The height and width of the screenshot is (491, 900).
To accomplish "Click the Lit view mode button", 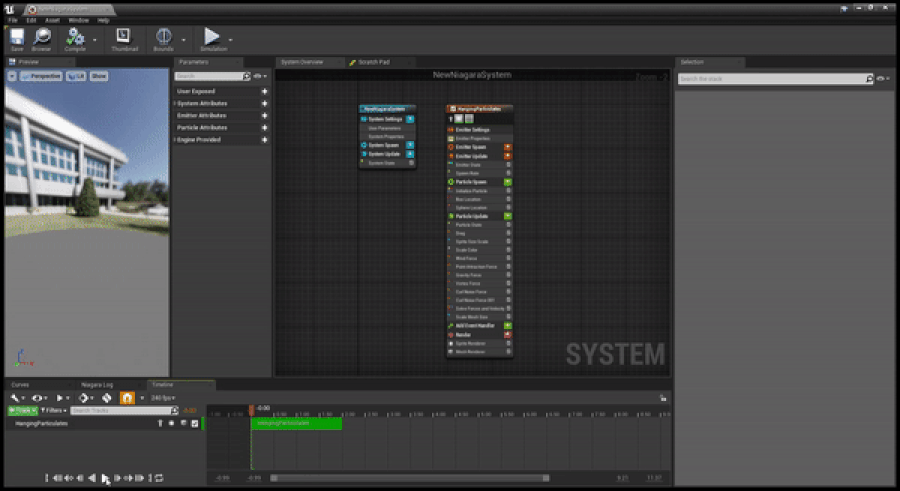I will point(76,76).
